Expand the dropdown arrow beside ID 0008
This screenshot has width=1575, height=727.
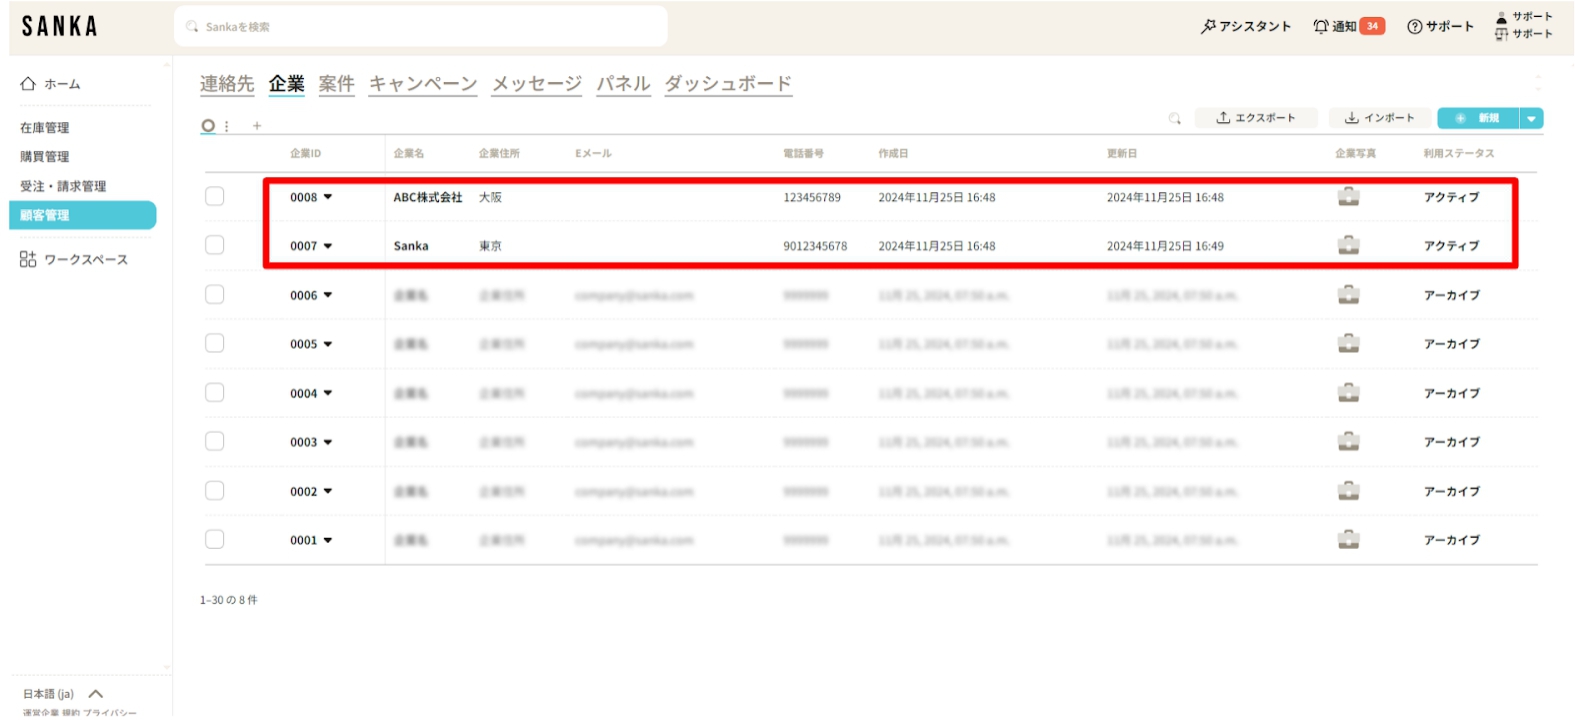[x=328, y=197]
